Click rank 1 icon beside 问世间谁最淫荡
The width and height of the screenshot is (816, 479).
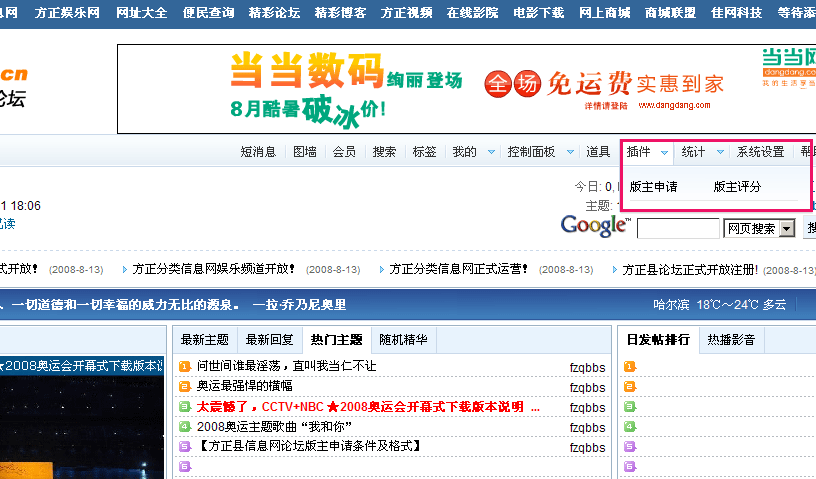185,367
